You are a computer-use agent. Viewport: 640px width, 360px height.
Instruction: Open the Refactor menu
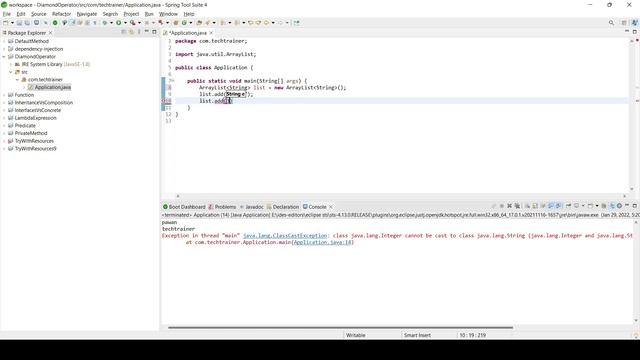point(61,14)
